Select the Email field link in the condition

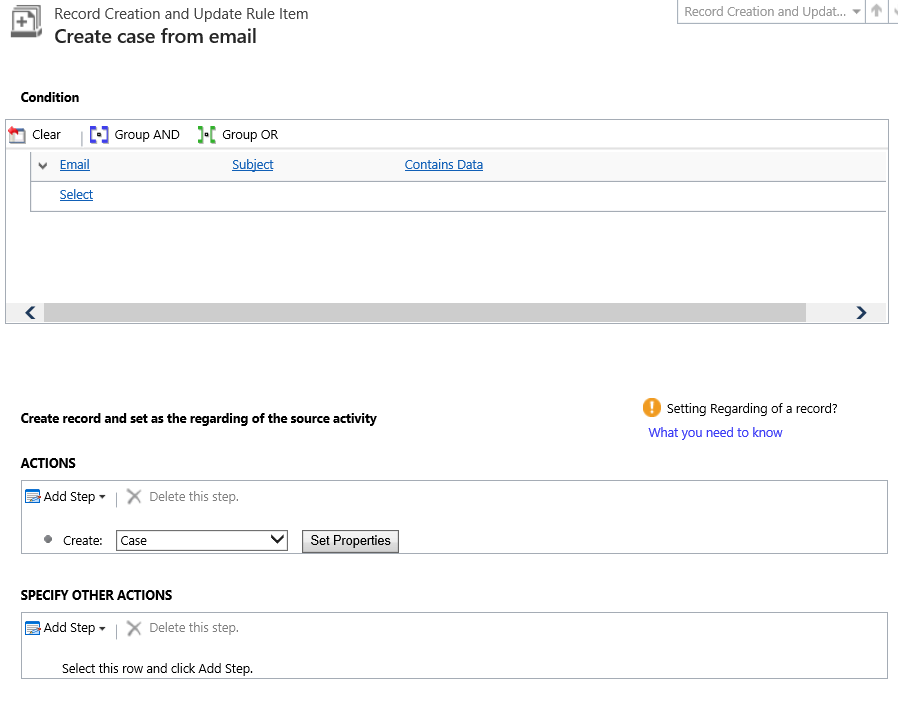[x=74, y=164]
